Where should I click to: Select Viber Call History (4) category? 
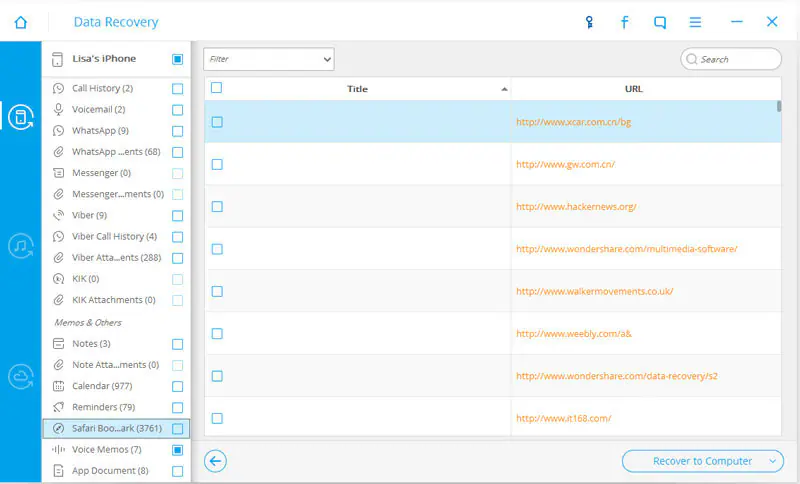coord(116,237)
